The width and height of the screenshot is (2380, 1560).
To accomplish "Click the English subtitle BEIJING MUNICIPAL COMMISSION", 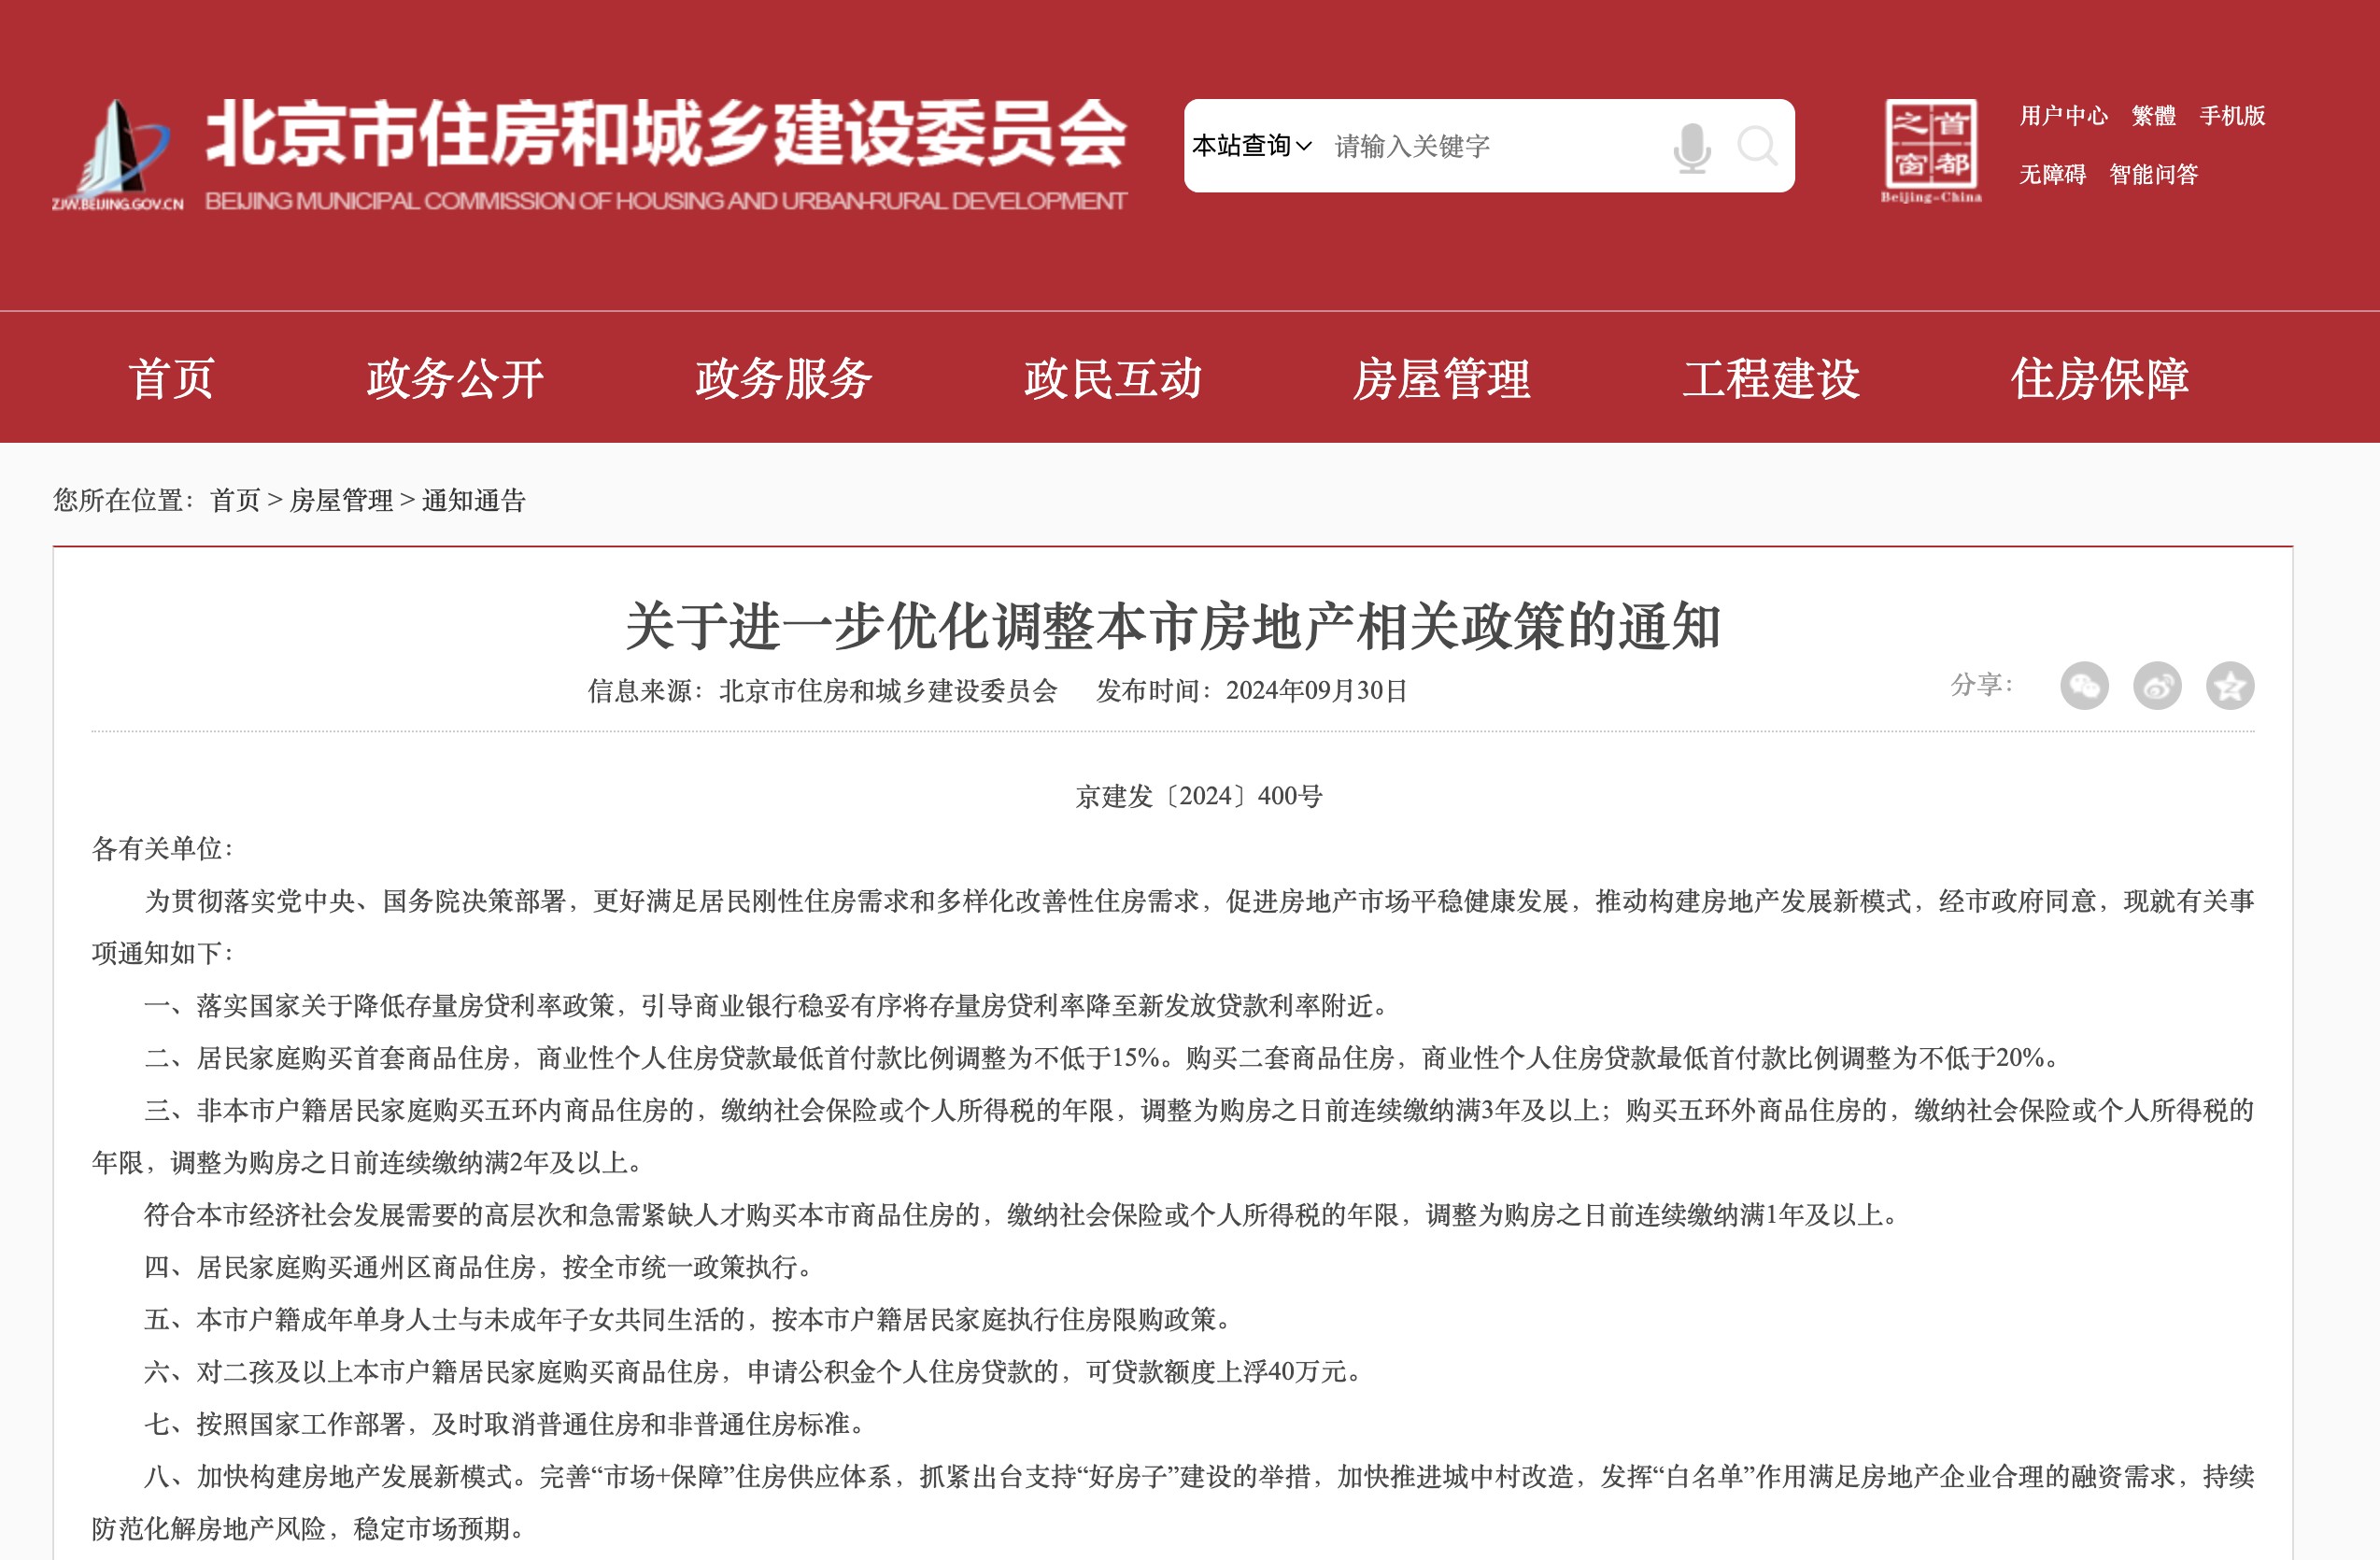I will coord(666,201).
